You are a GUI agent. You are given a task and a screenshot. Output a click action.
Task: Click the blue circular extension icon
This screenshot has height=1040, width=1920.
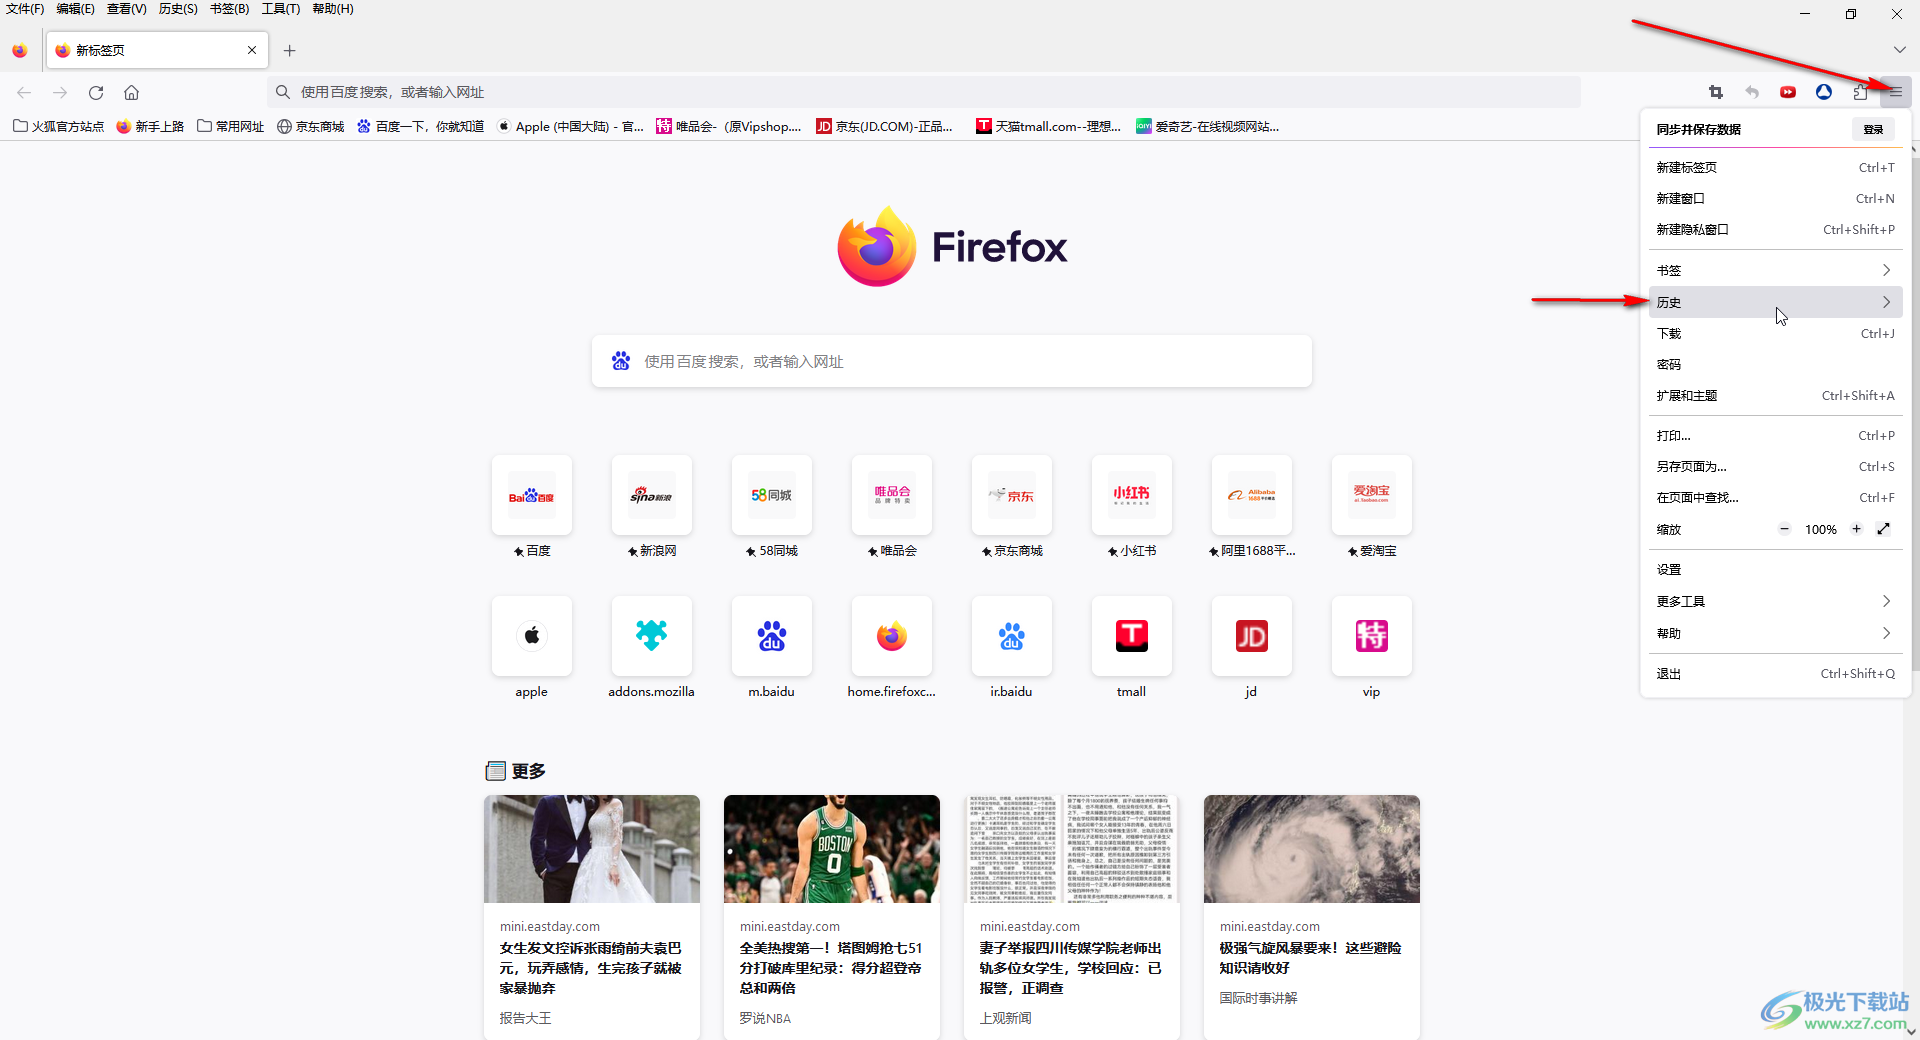click(x=1824, y=92)
